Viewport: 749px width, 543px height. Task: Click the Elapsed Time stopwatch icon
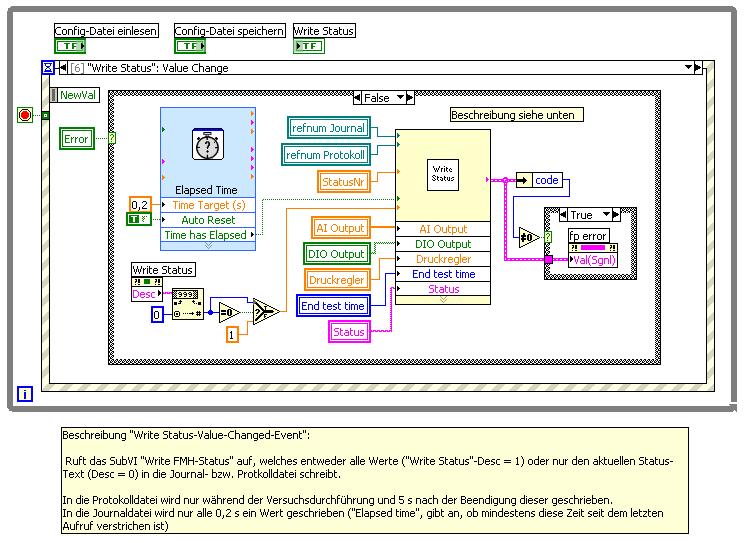pos(207,144)
